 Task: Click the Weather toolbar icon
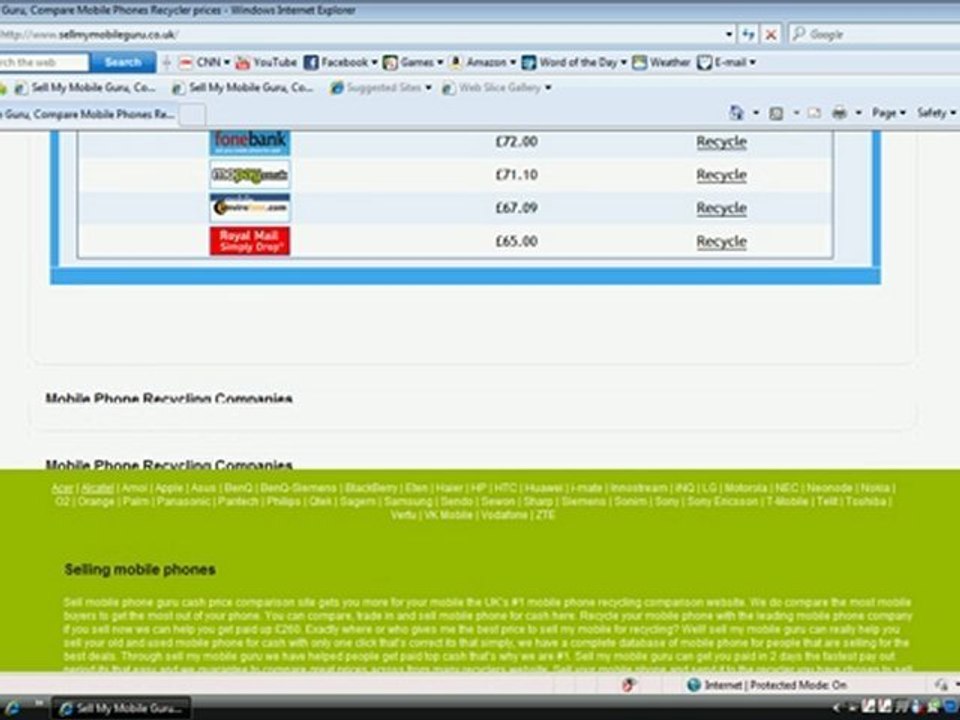640,62
